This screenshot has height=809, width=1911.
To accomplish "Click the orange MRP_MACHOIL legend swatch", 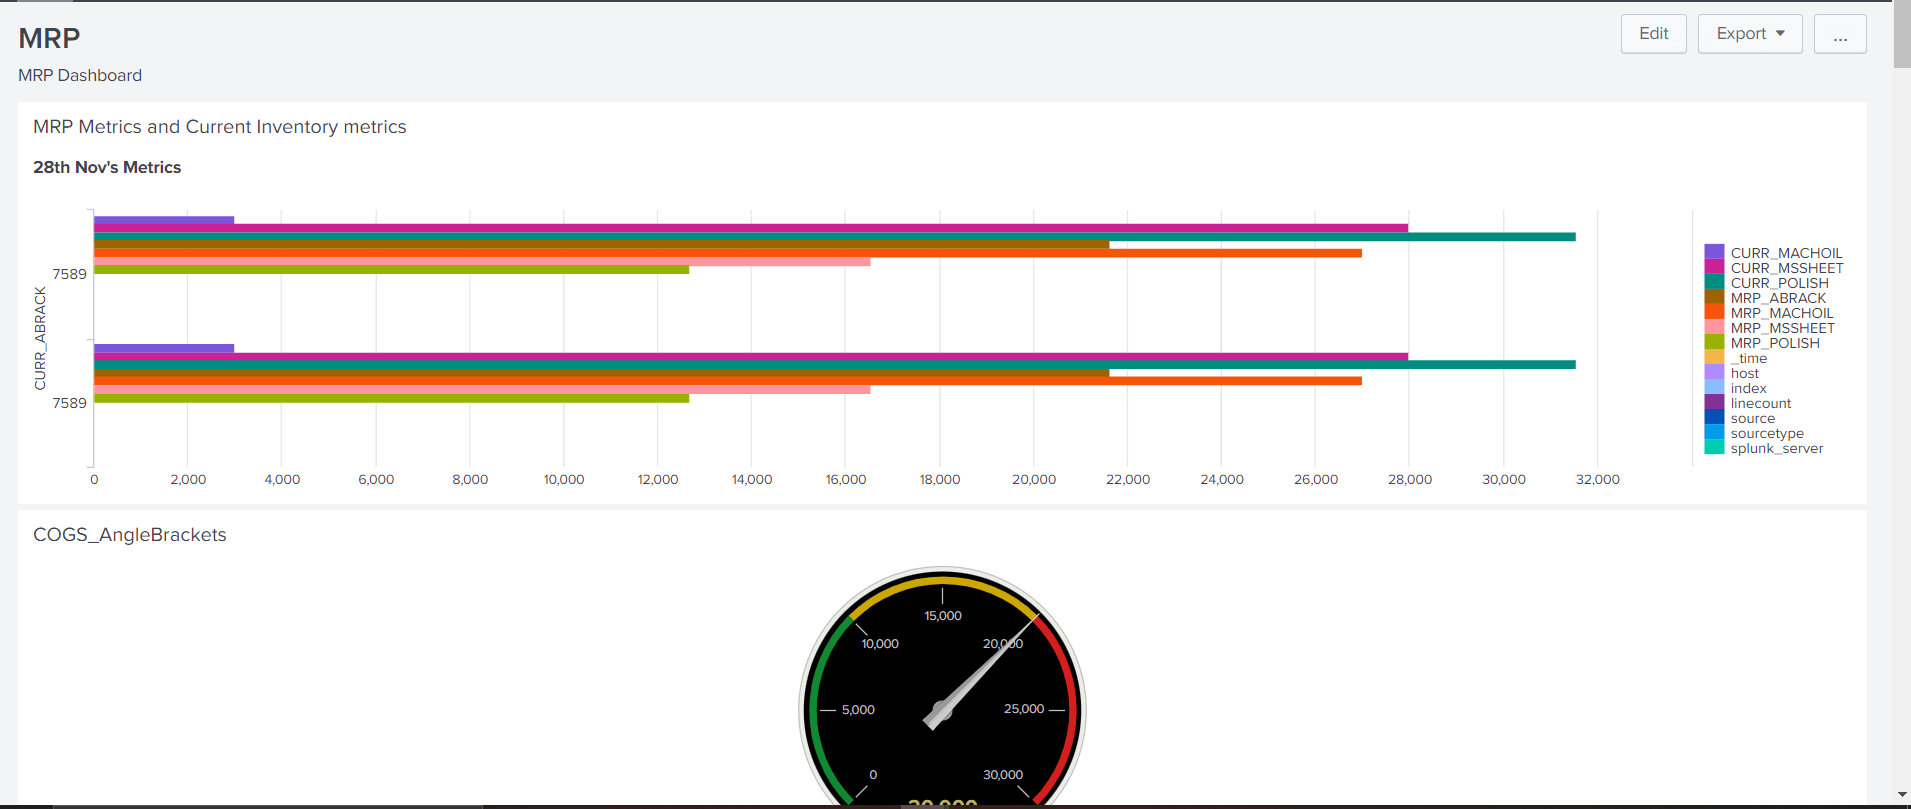I will click(1714, 313).
